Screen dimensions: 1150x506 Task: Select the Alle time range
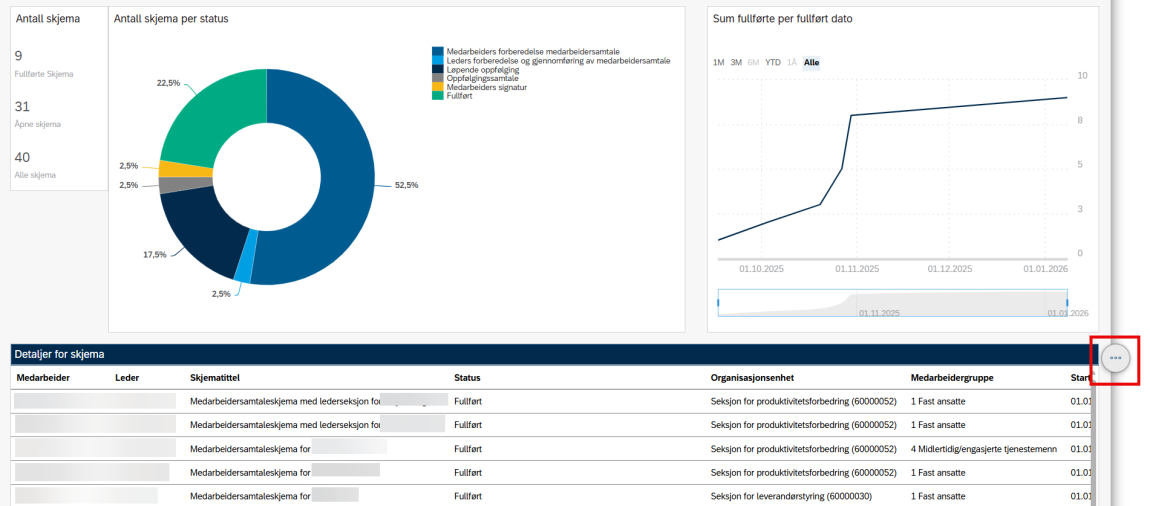[811, 62]
